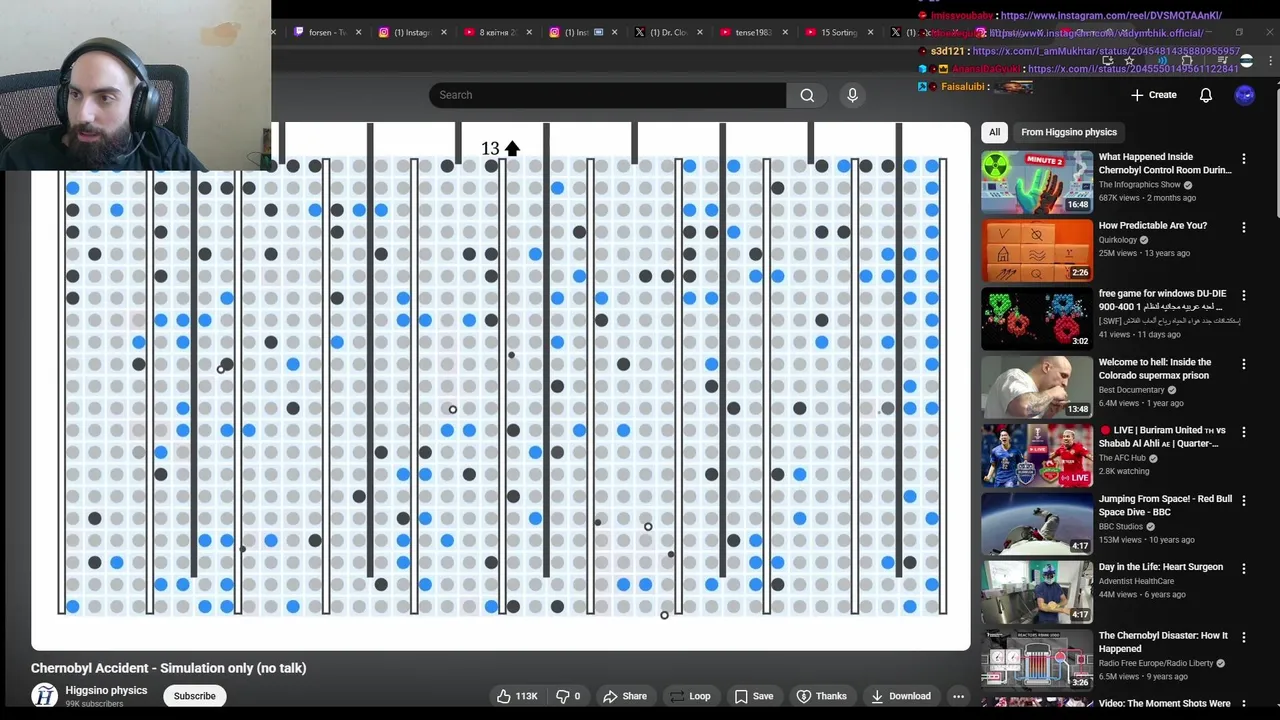Open BBC Studios channel name
1280x720 pixels.
coord(1120,526)
